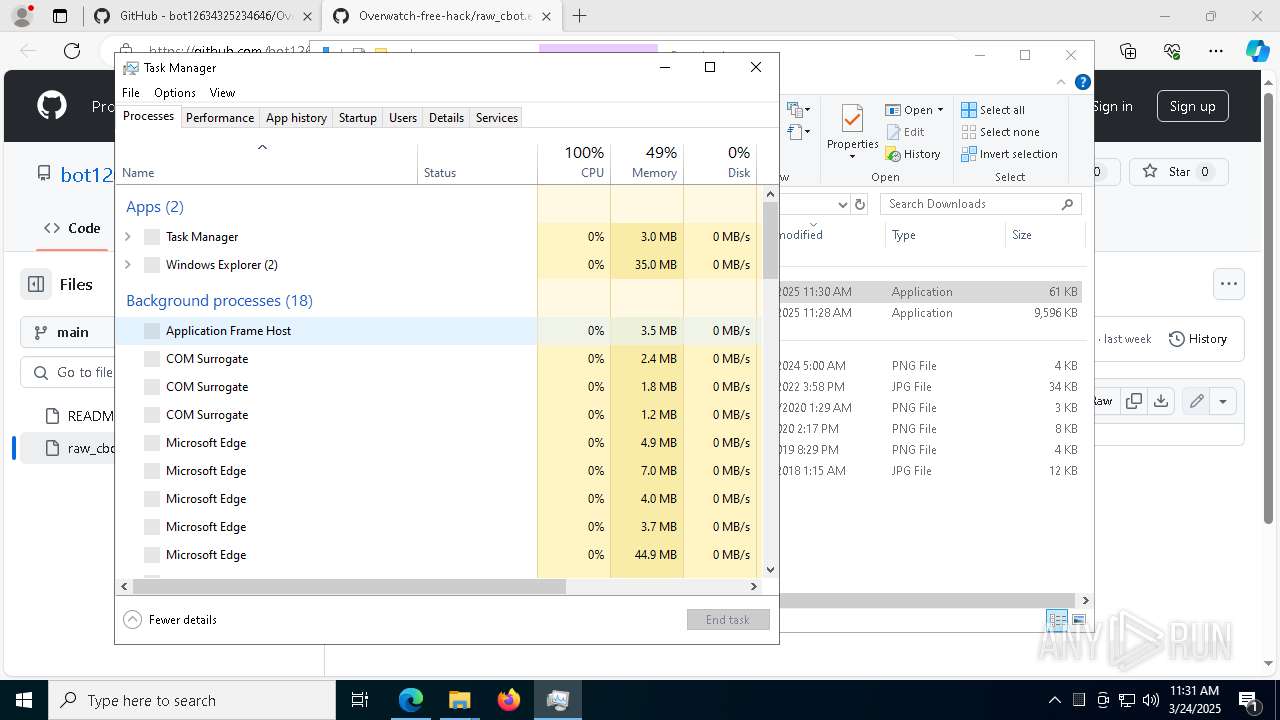This screenshot has width=1280, height=720.
Task: Click the GitHub Sign in link
Action: (x=1112, y=106)
